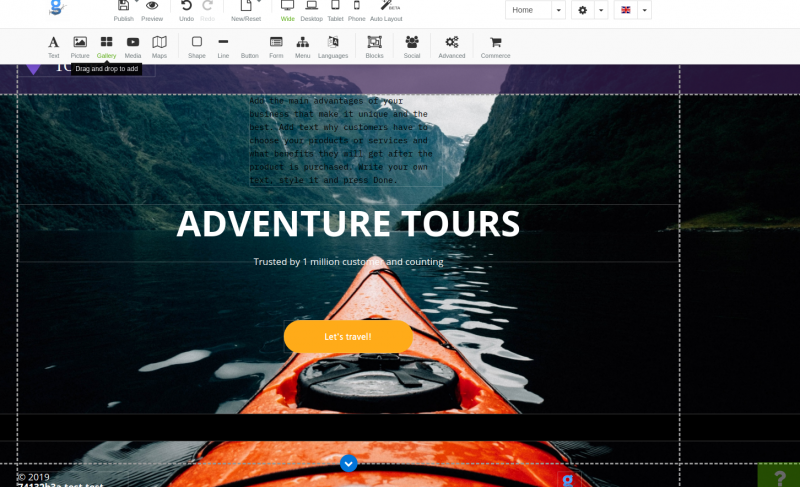Click the Redo arrow

[207, 7]
